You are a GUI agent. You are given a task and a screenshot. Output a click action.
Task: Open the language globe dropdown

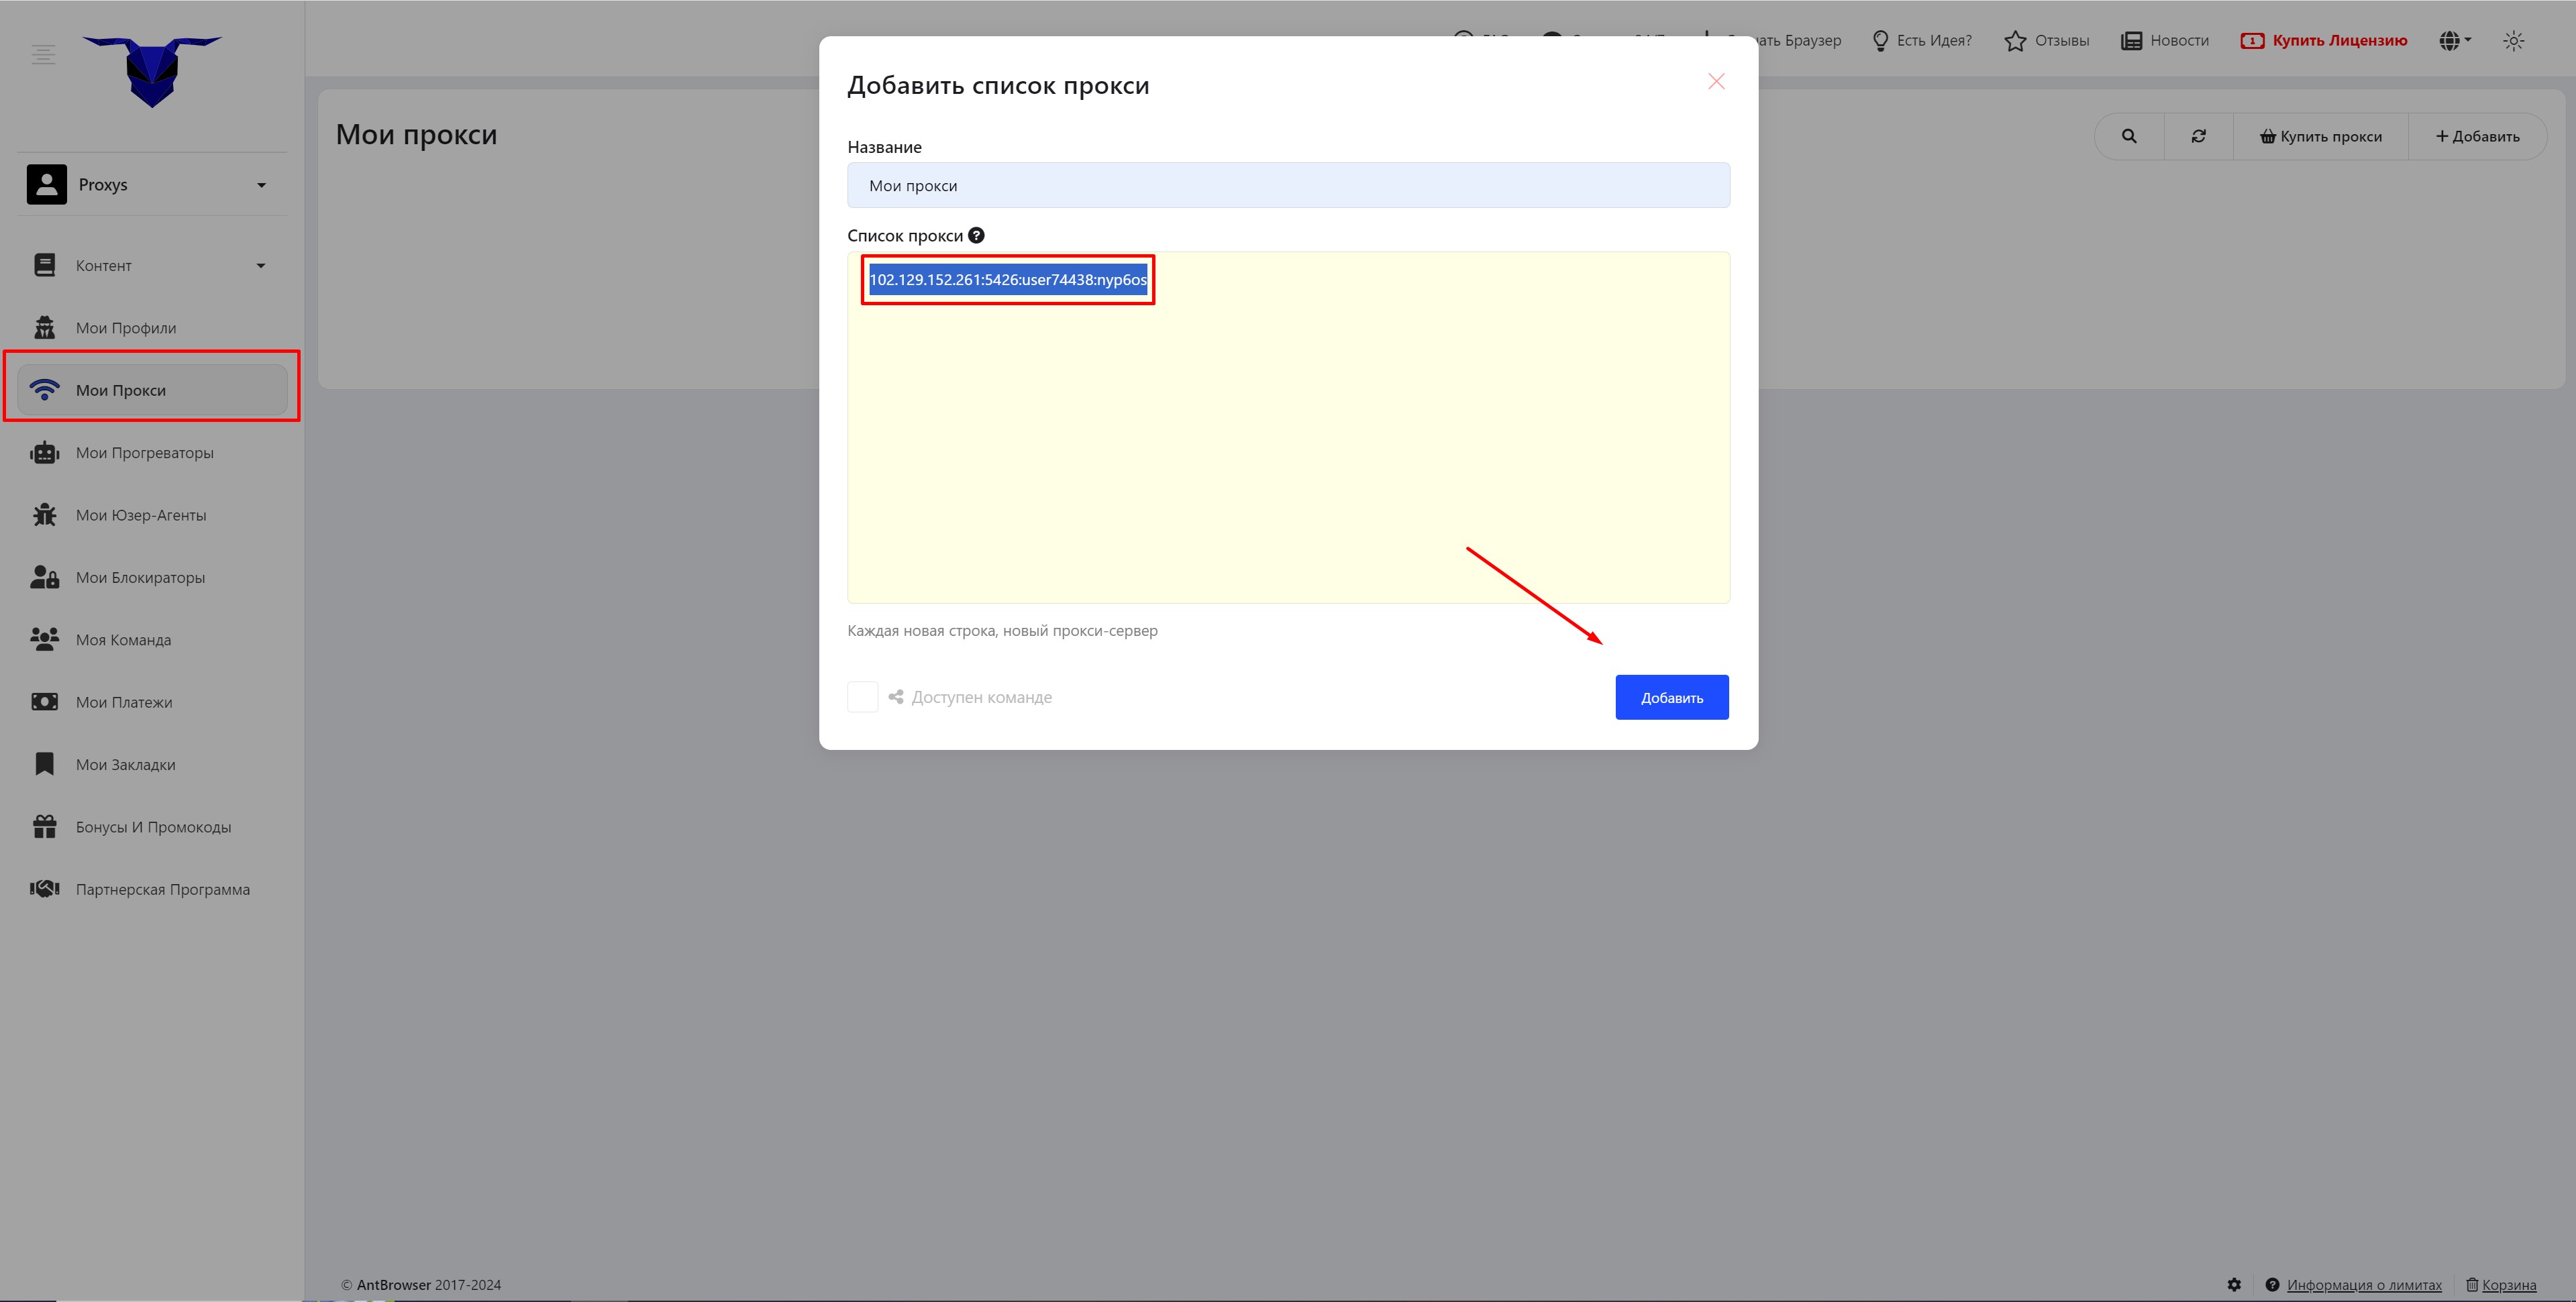pyautogui.click(x=2455, y=40)
